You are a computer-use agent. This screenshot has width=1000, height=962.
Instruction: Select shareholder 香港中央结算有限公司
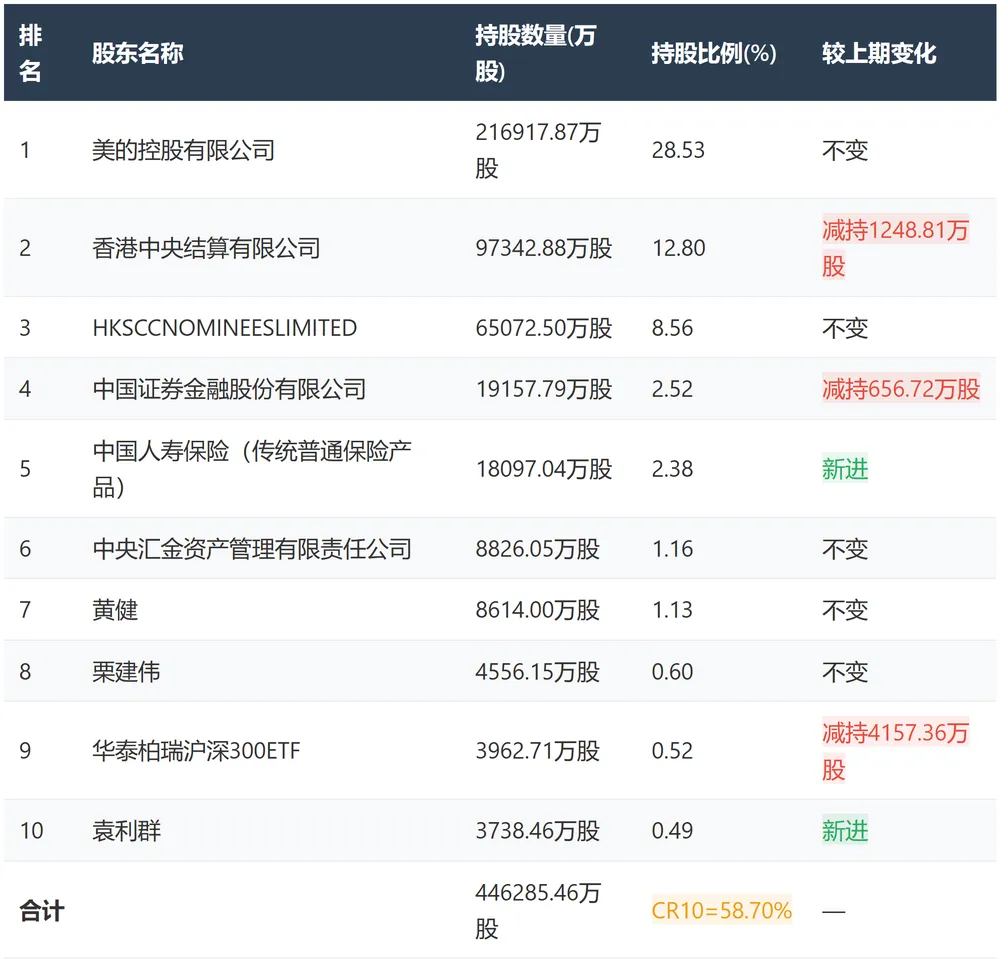[x=206, y=248]
